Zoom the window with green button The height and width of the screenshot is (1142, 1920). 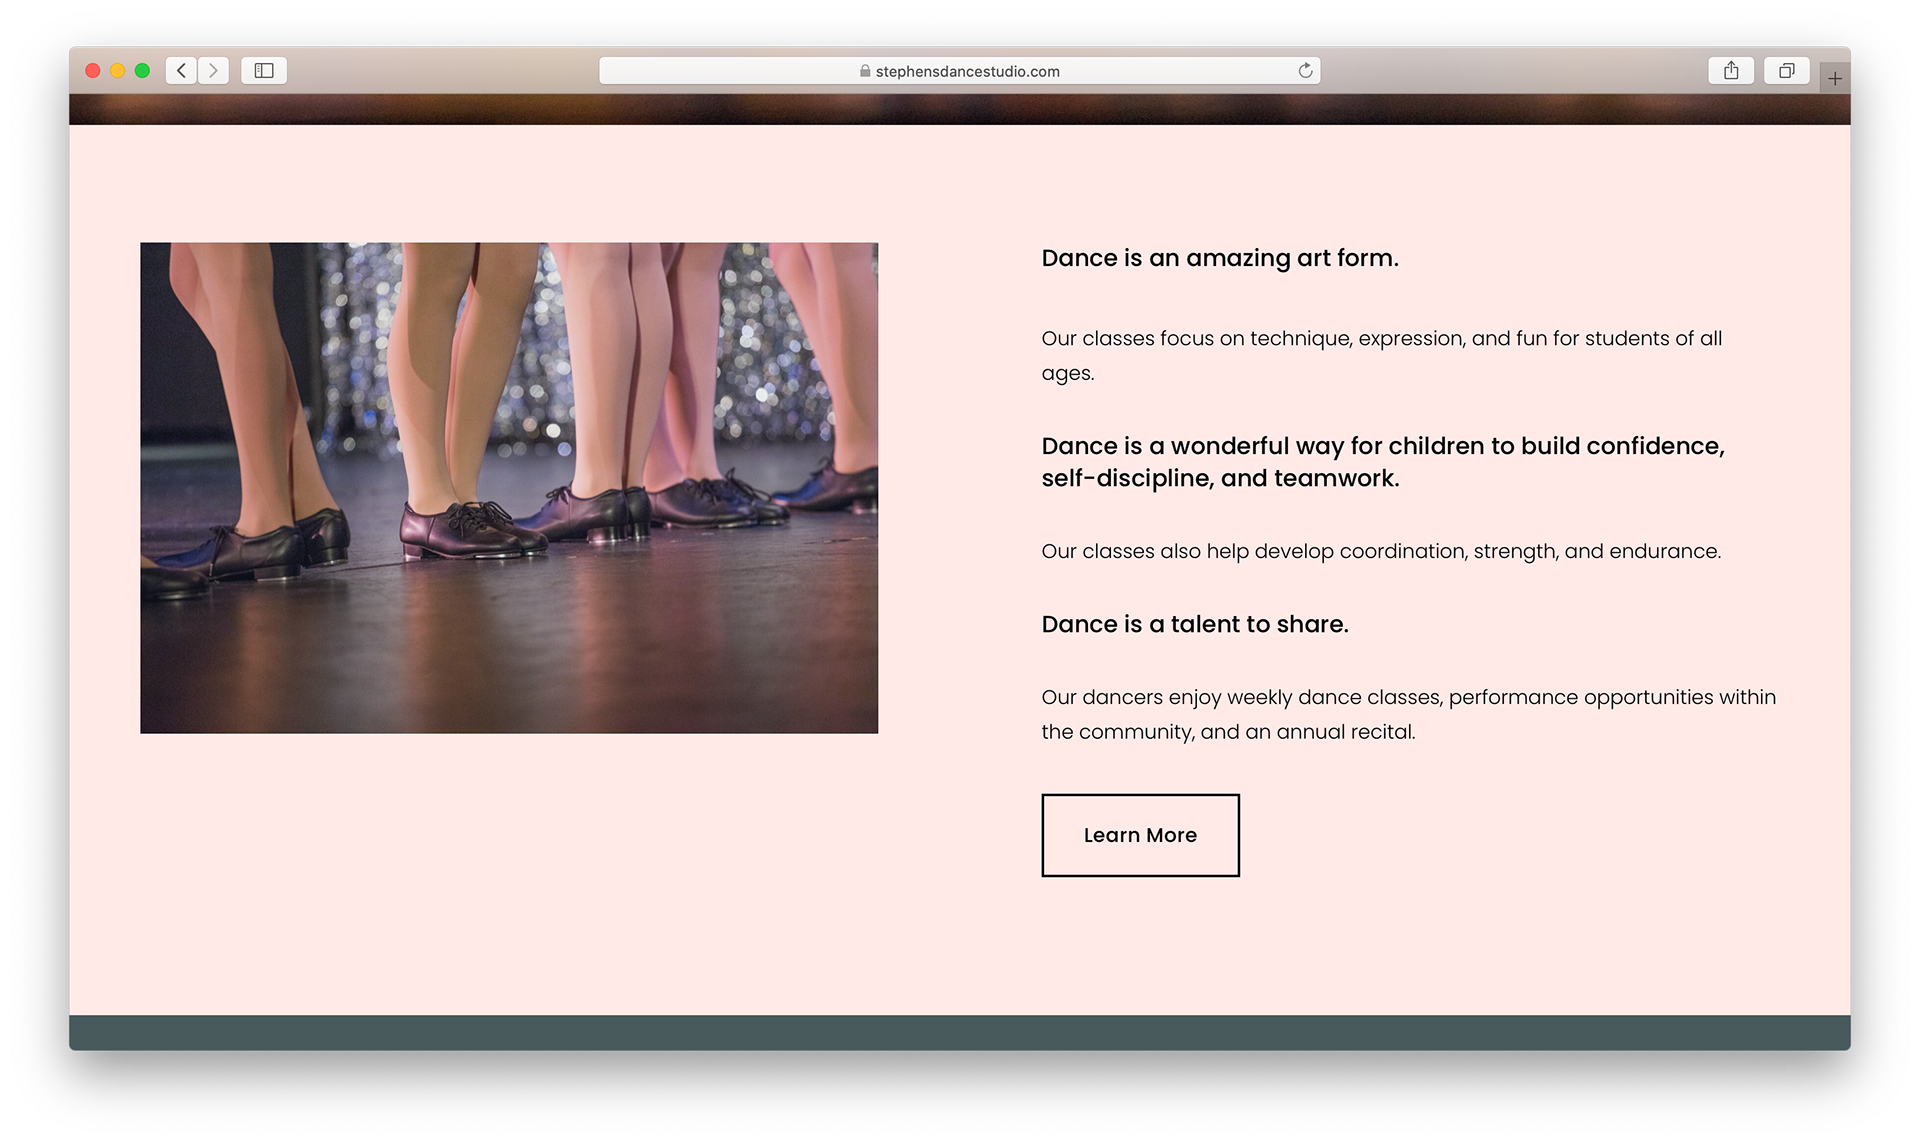142,70
